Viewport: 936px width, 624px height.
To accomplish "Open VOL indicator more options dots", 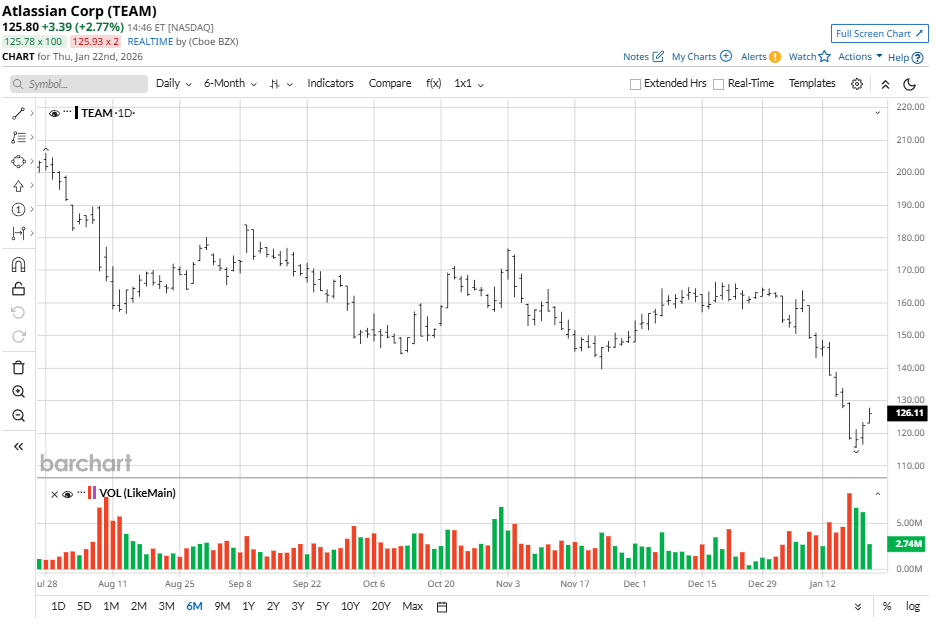I will point(81,492).
